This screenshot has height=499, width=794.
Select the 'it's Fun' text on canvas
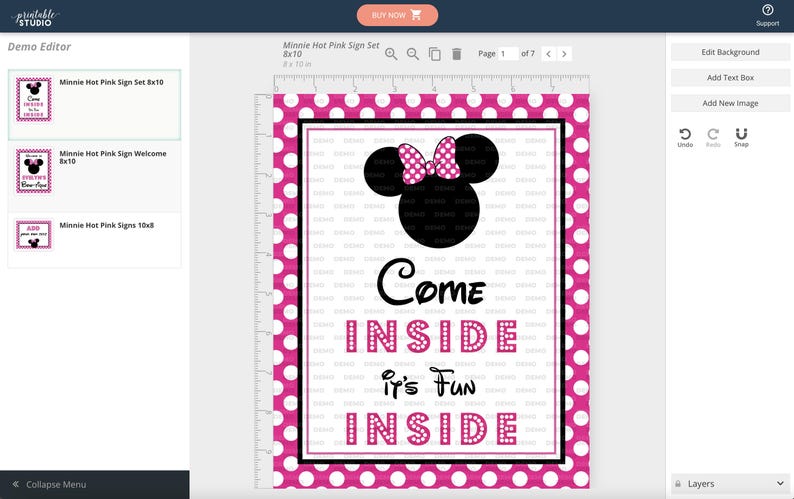pos(428,383)
